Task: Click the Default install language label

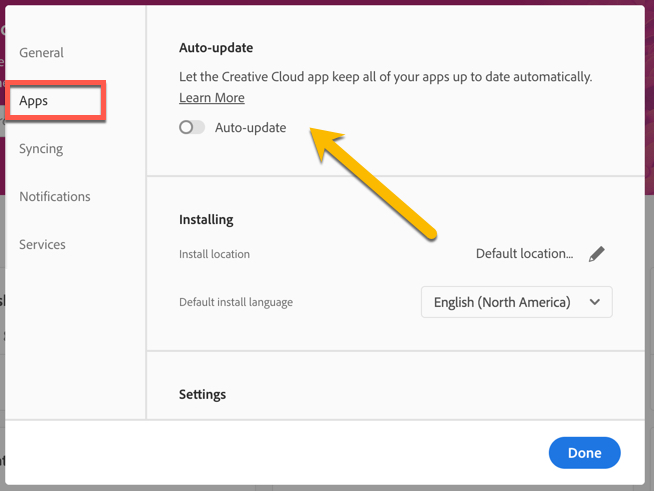Action: click(236, 302)
